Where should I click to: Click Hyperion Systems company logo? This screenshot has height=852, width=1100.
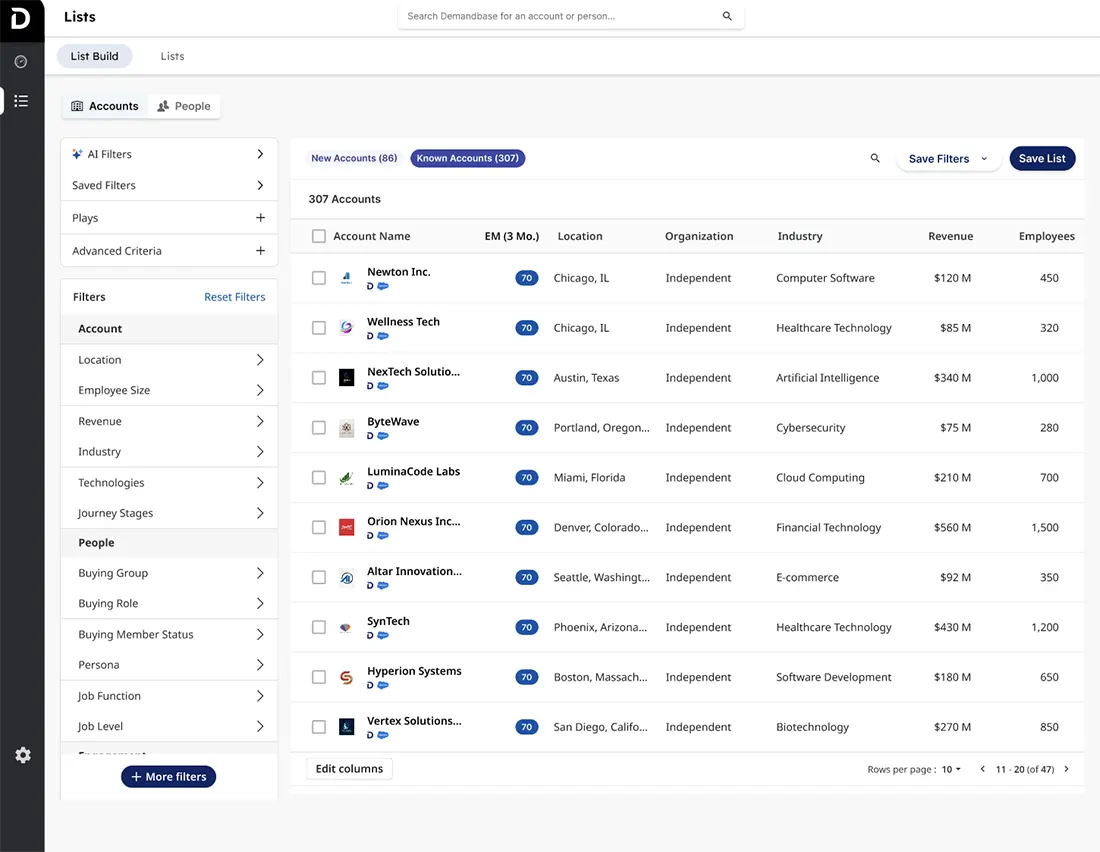coord(347,677)
